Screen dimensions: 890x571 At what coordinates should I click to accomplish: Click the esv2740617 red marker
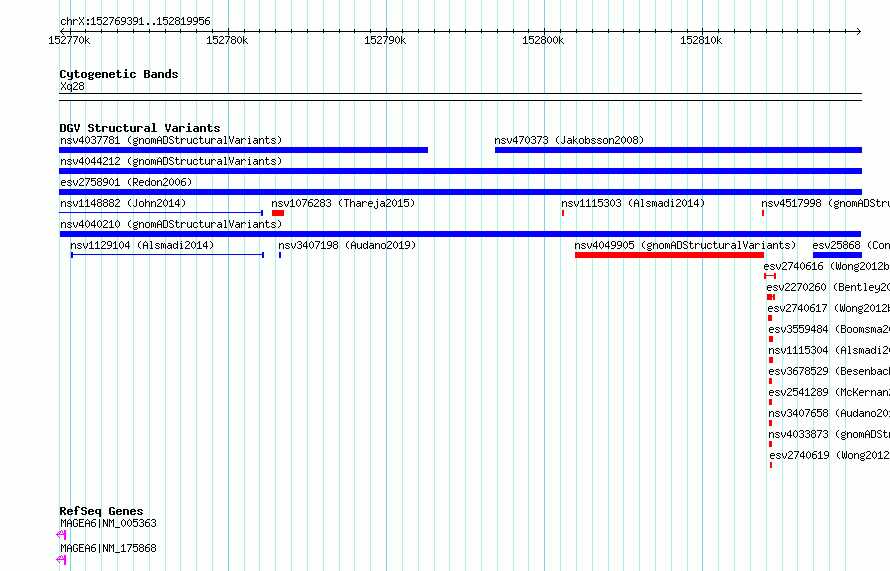point(770,318)
